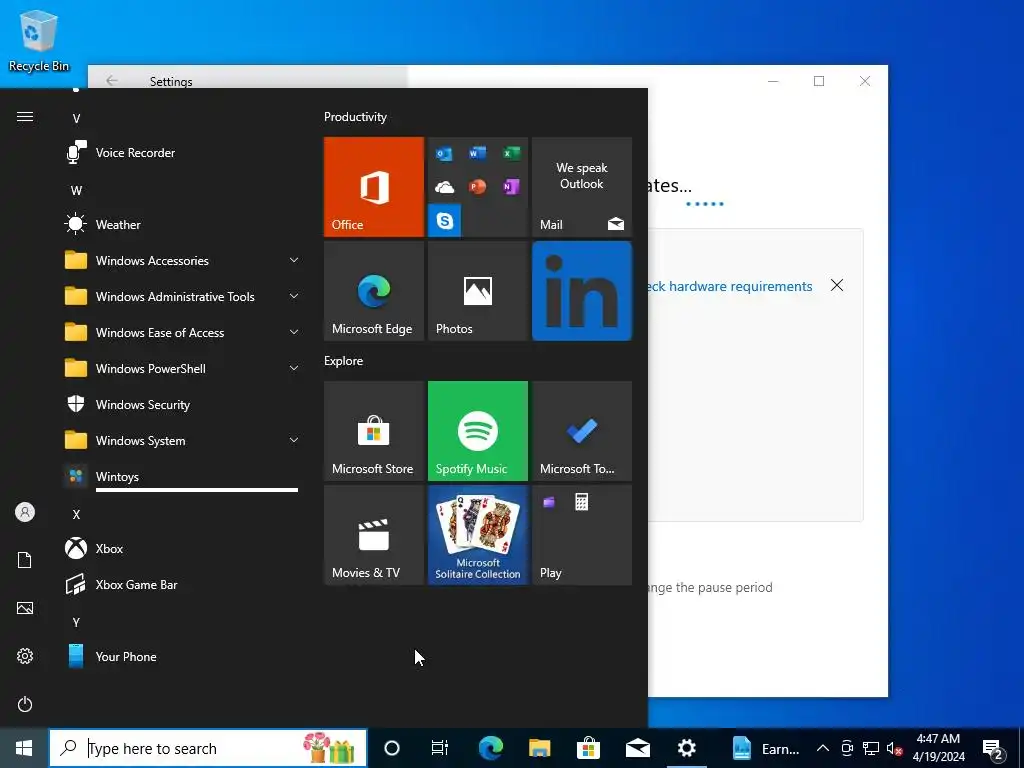Click the Power button in Start
The height and width of the screenshot is (768, 1024).
coord(25,704)
